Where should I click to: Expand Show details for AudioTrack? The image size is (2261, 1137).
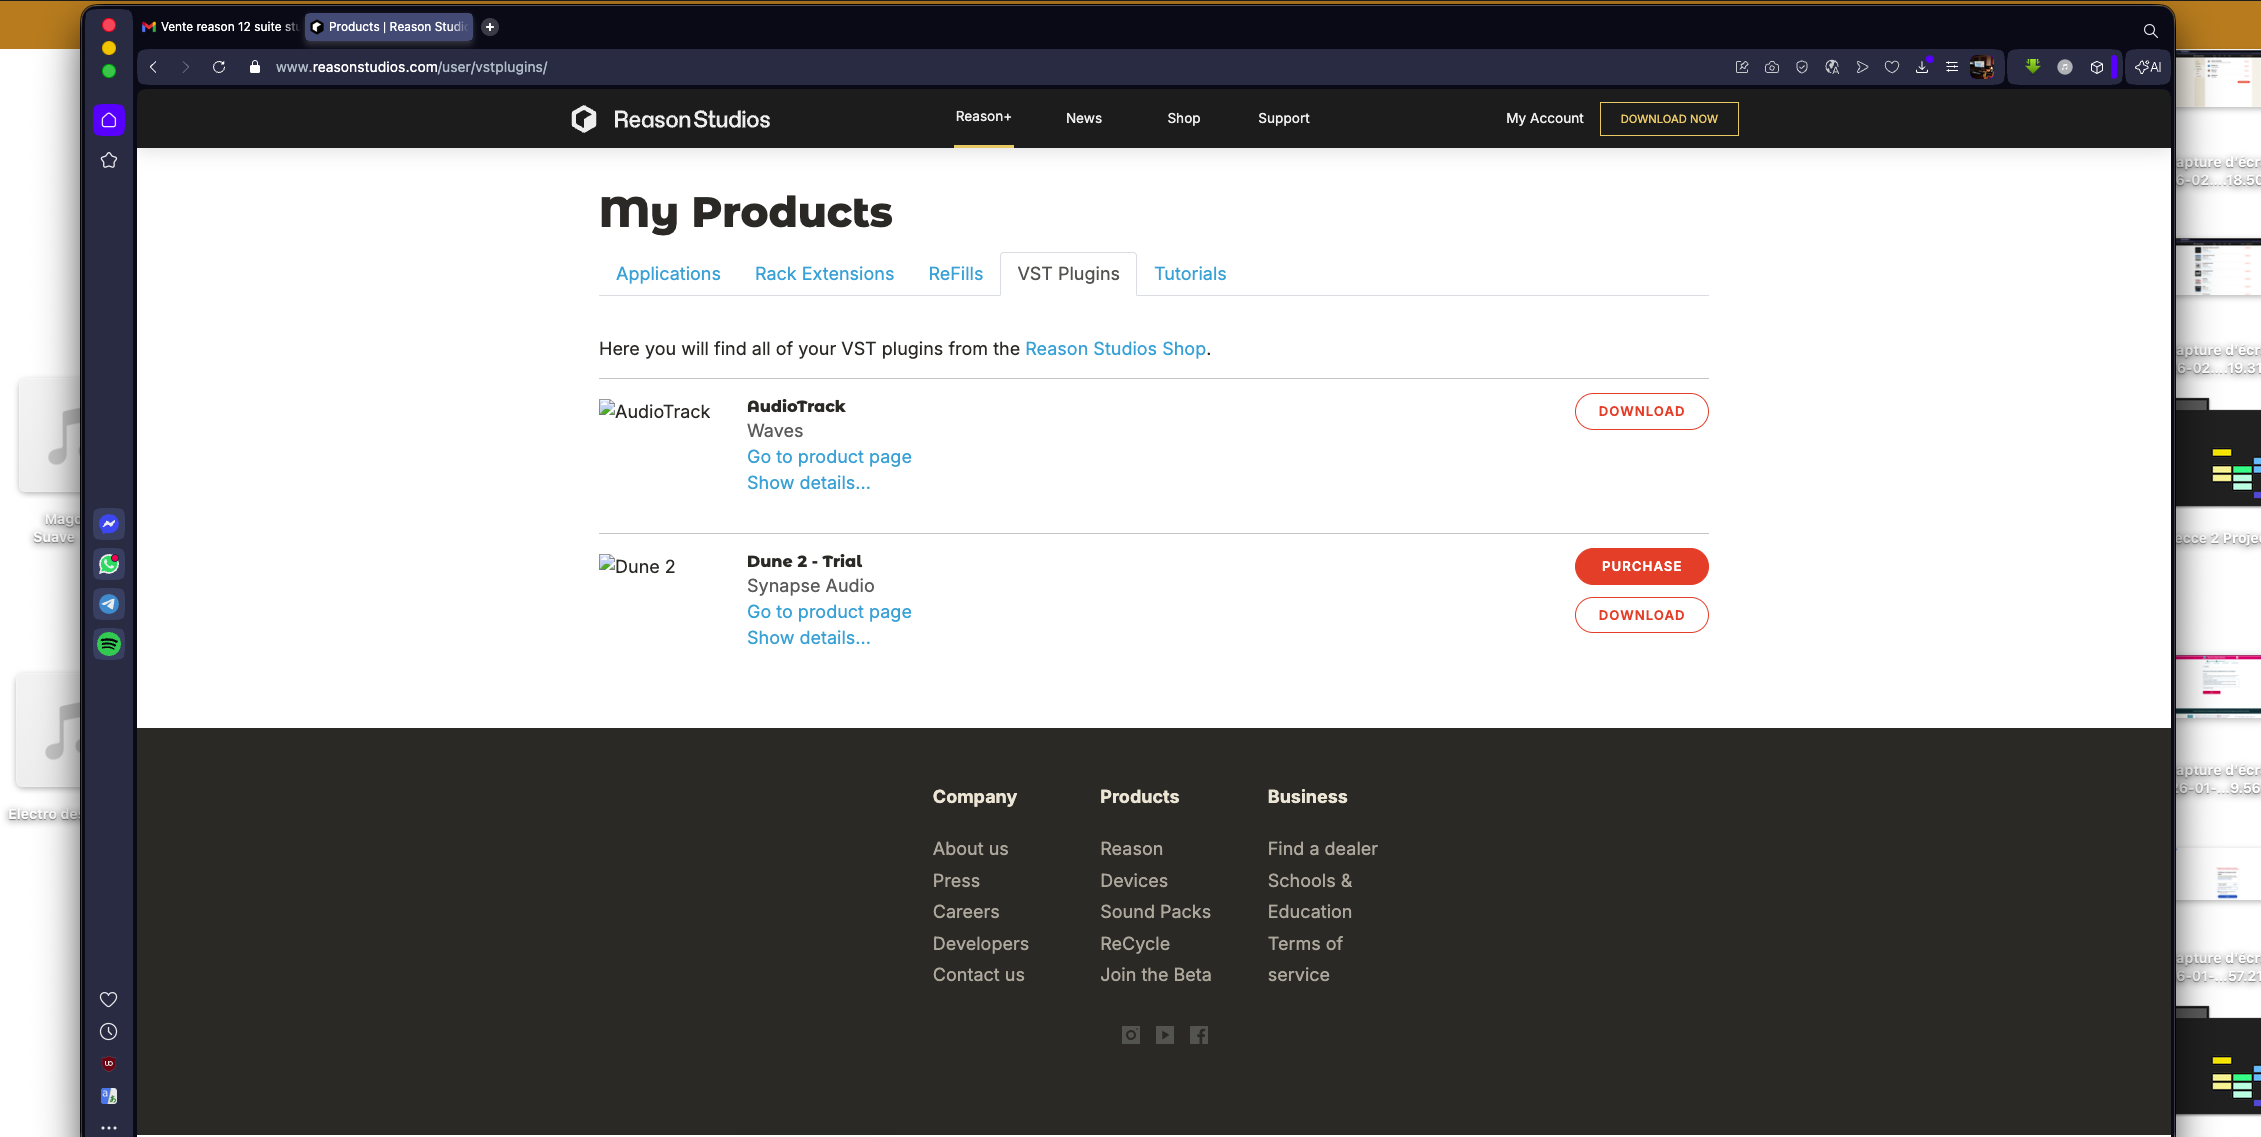809,483
